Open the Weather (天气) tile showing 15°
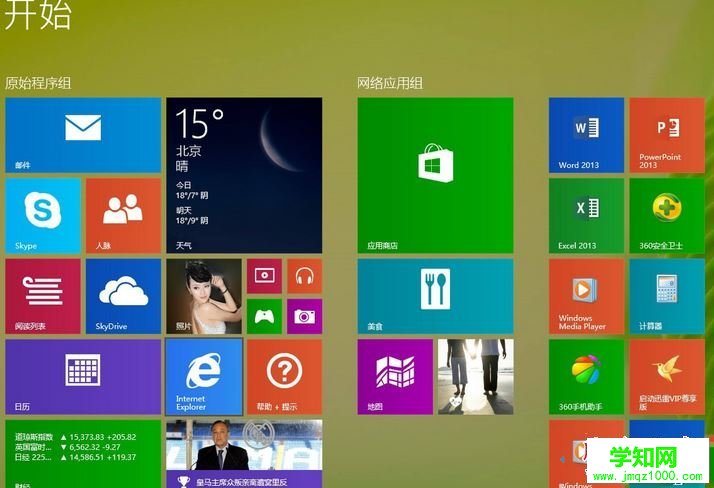 click(x=244, y=175)
